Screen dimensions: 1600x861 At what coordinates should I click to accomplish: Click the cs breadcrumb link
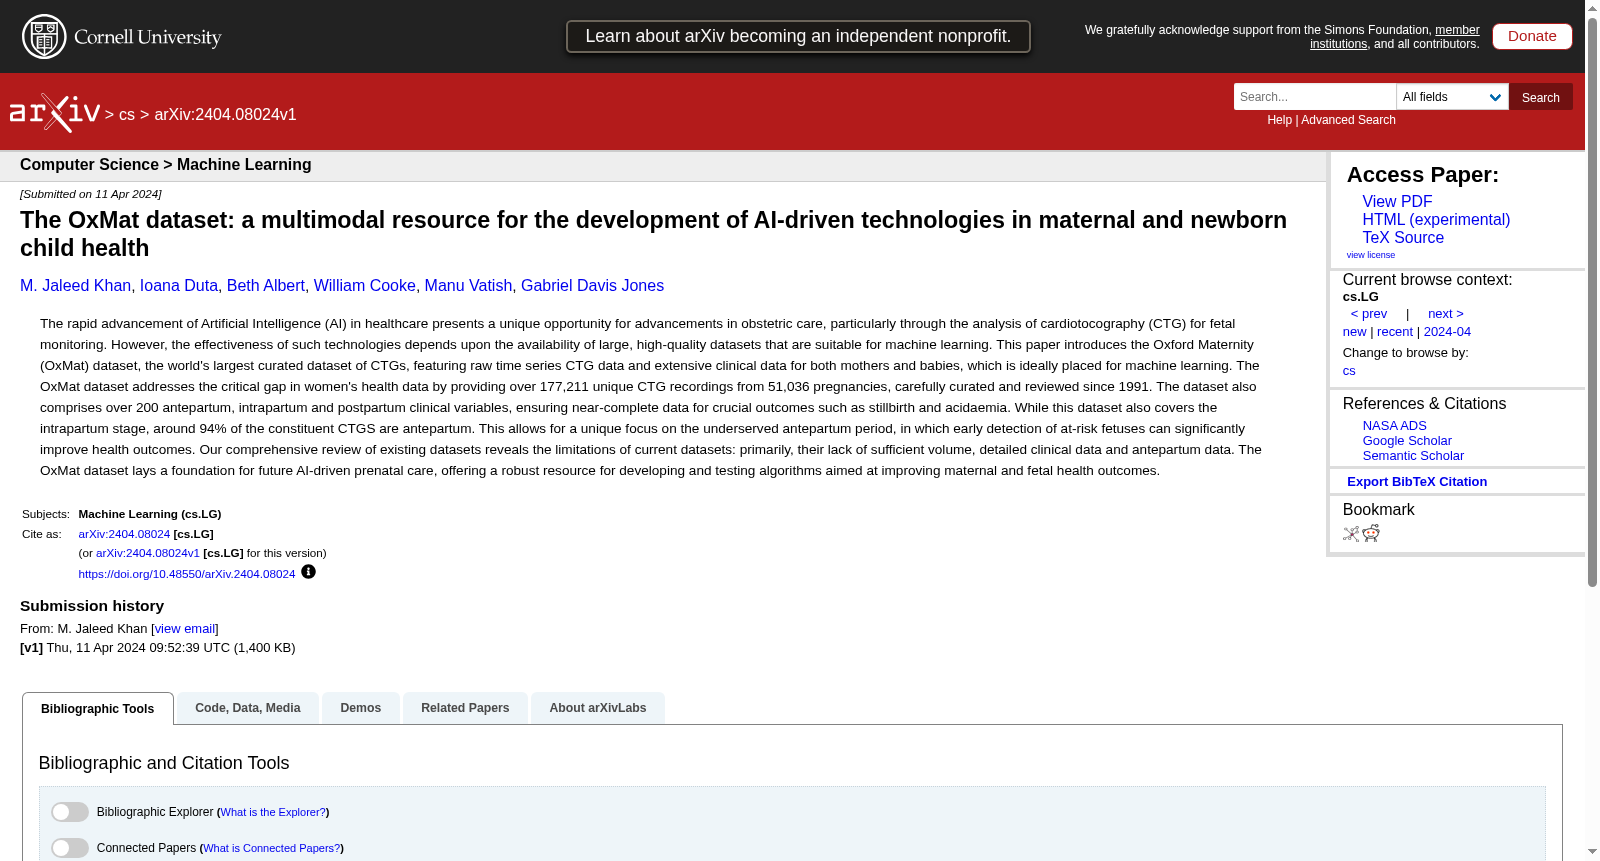coord(127,115)
